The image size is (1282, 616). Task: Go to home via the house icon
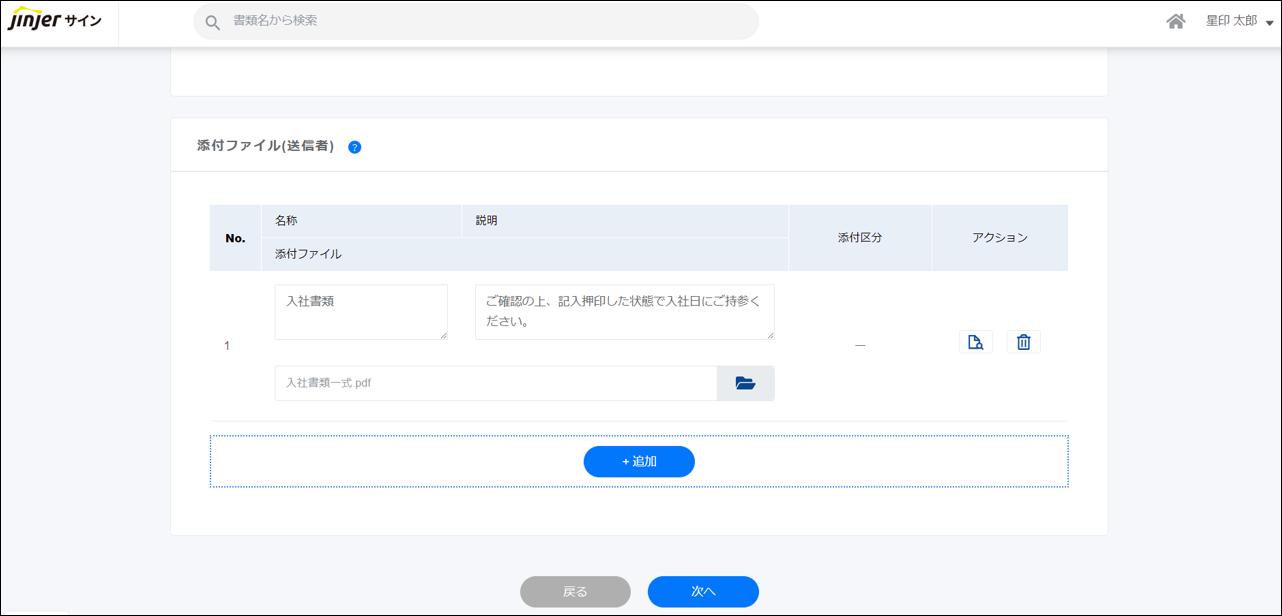tap(1176, 21)
